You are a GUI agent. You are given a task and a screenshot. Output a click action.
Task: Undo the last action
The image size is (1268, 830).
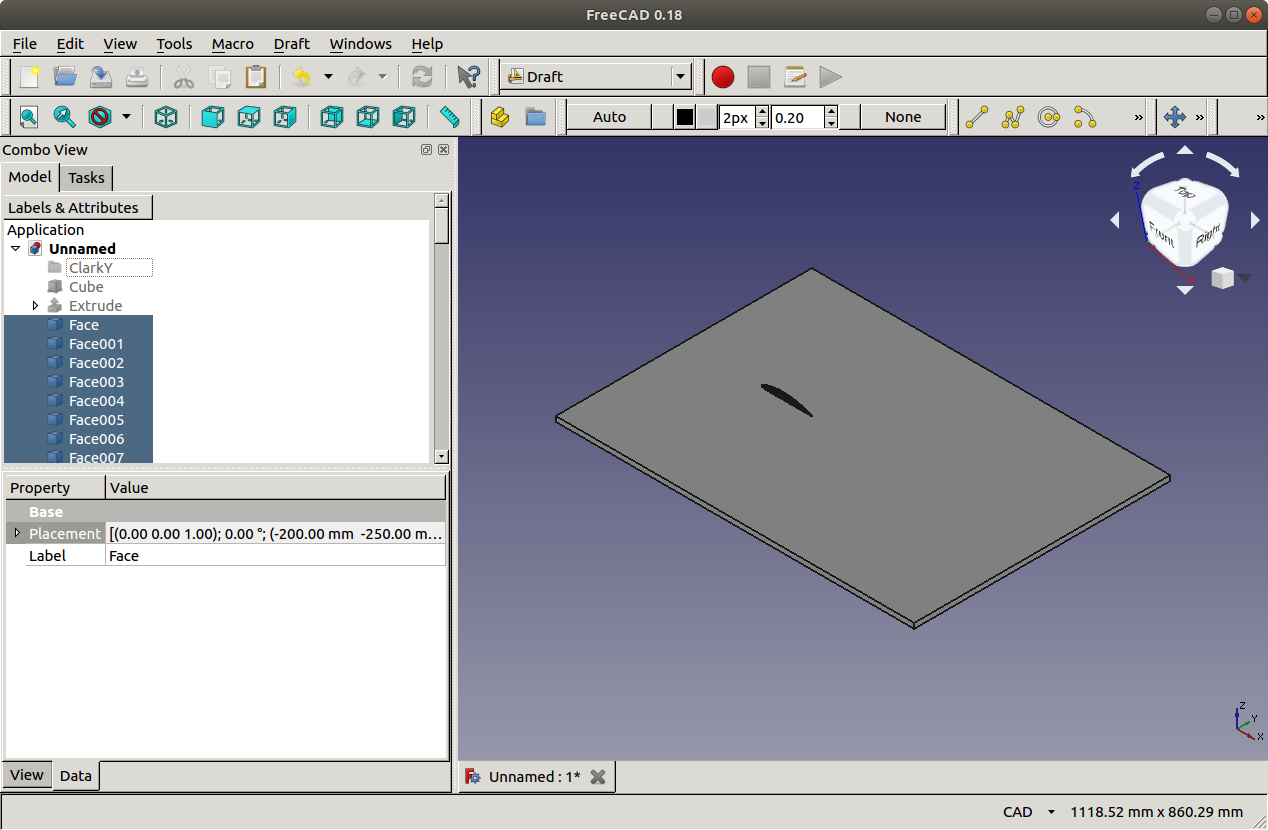(301, 77)
